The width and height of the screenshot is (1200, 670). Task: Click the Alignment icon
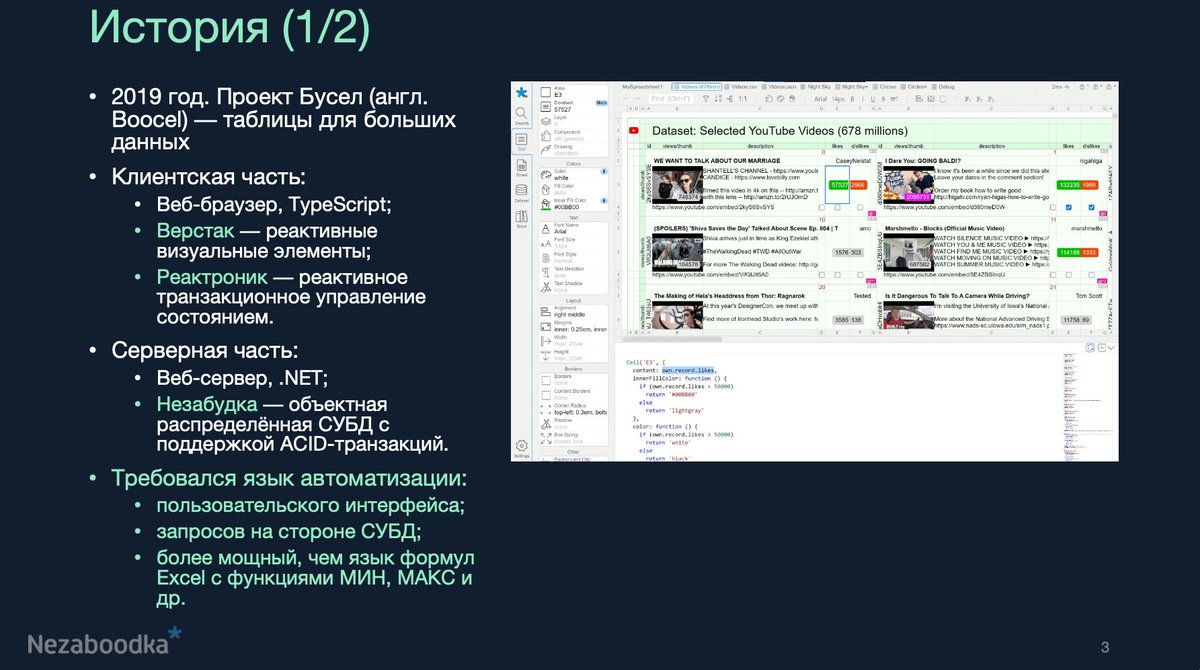click(546, 311)
